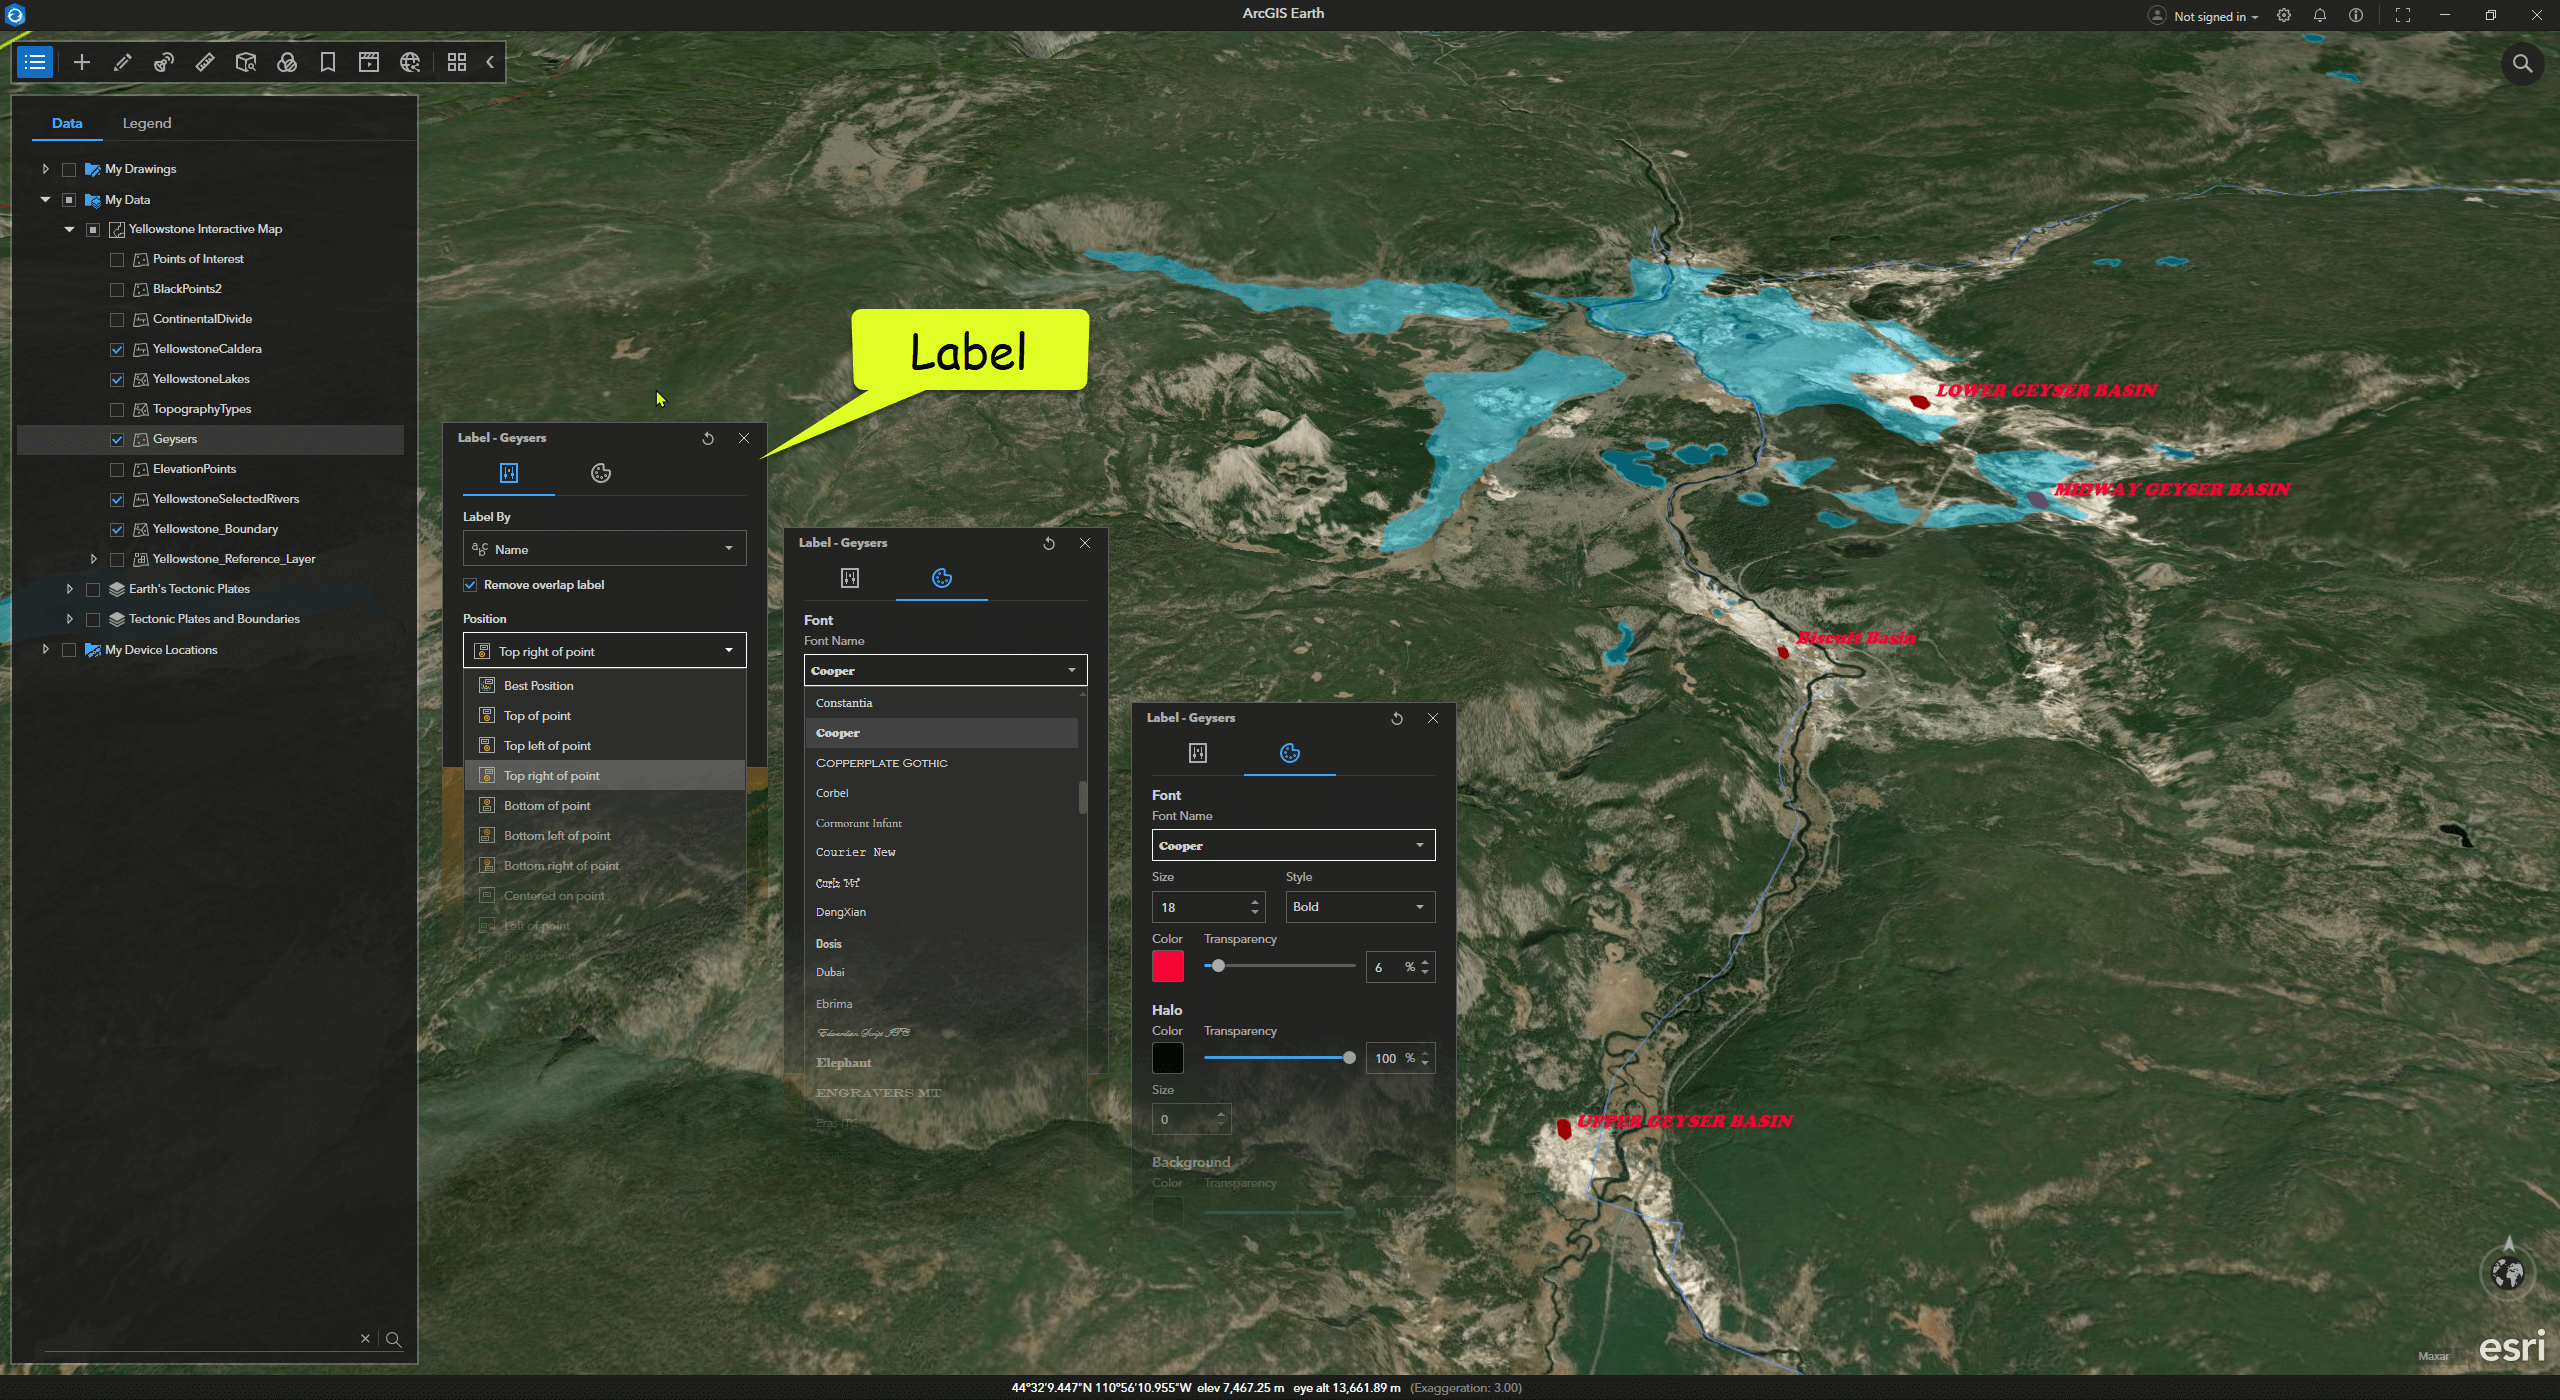Screen dimensions: 2560x1400
Task: Open the Add Data tool
Action: [82, 62]
